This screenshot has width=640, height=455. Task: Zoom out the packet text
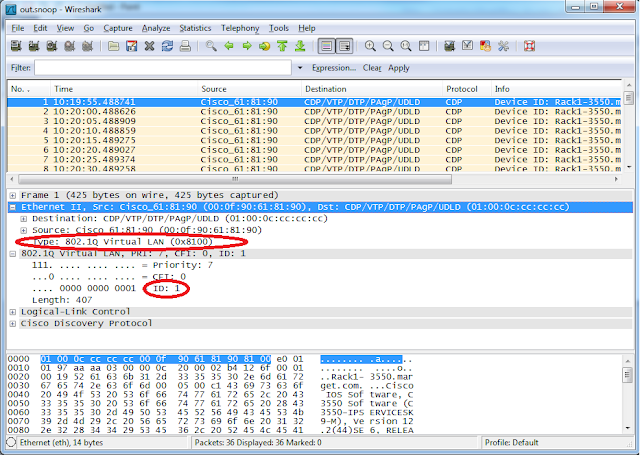388,46
